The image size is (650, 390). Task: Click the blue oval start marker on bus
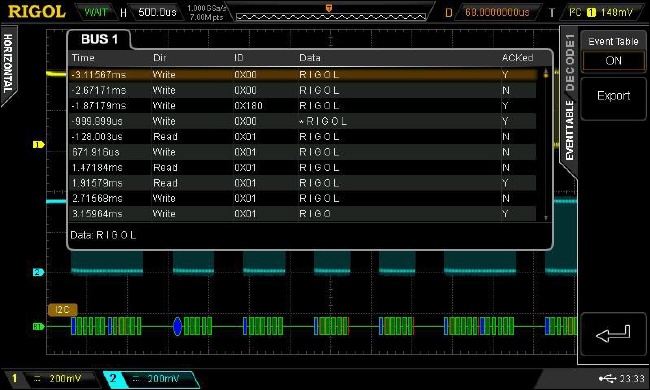click(x=177, y=327)
